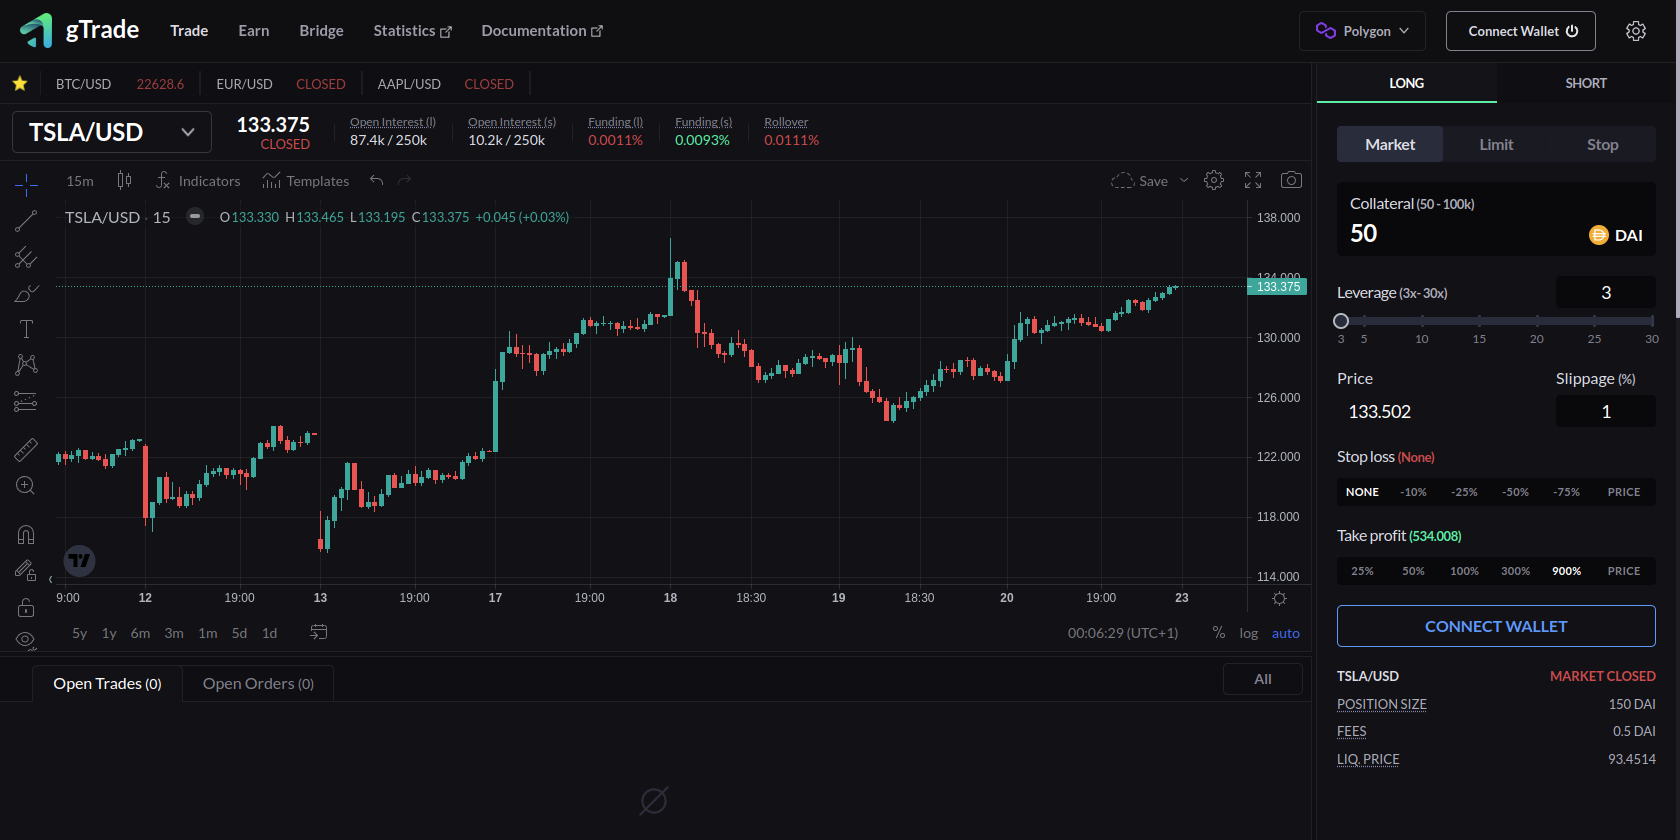The width and height of the screenshot is (1680, 840).
Task: Open the Polygon network dropdown
Action: pyautogui.click(x=1362, y=31)
